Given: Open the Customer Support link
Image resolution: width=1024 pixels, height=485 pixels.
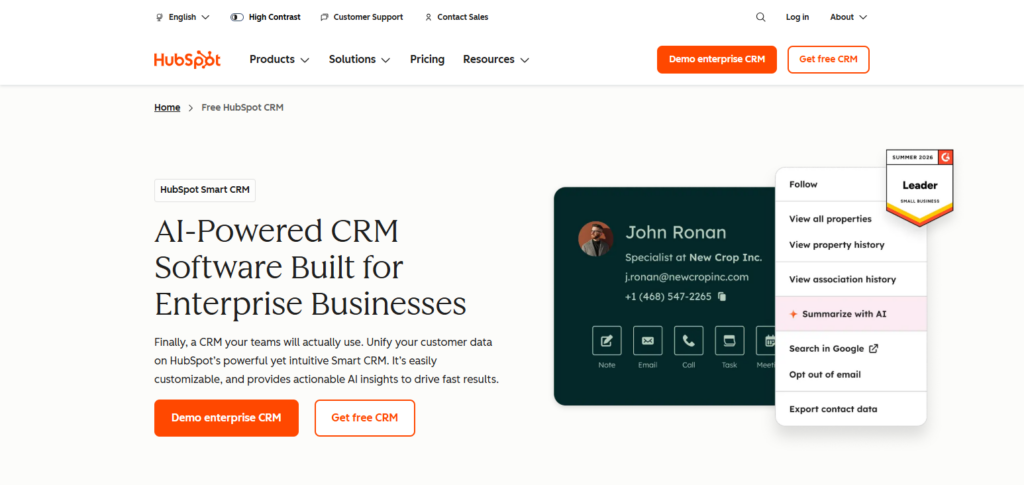Looking at the screenshot, I should pyautogui.click(x=362, y=17).
